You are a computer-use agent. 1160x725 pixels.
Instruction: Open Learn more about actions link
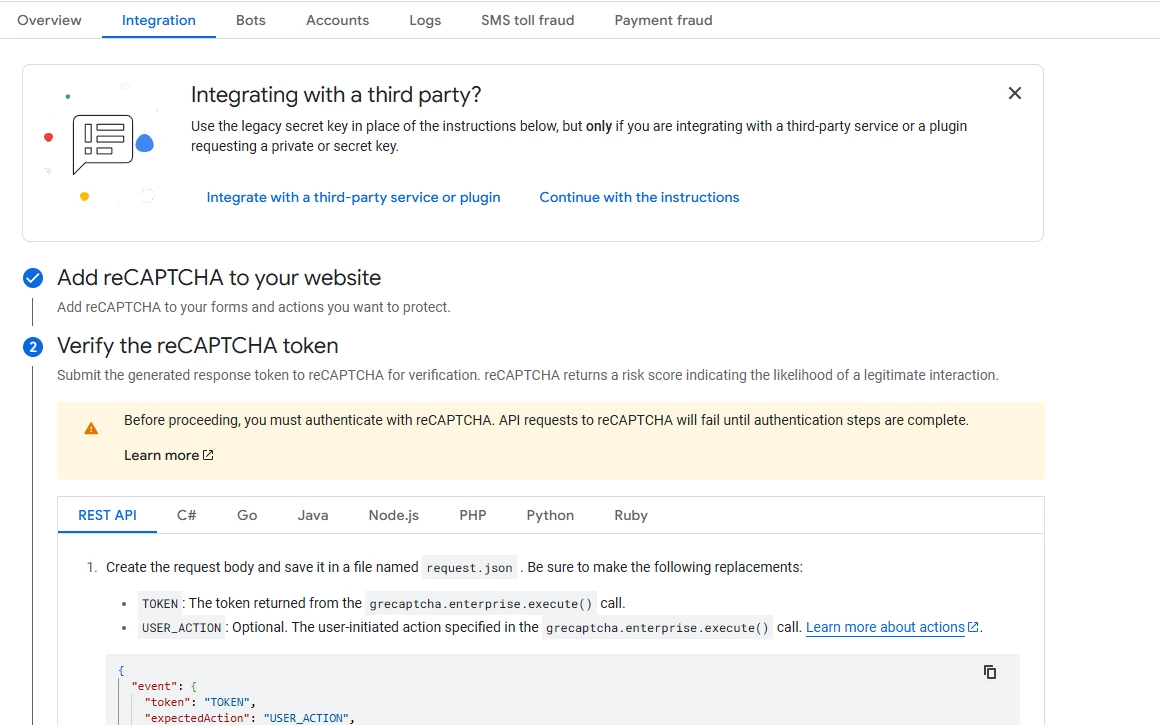(x=892, y=627)
